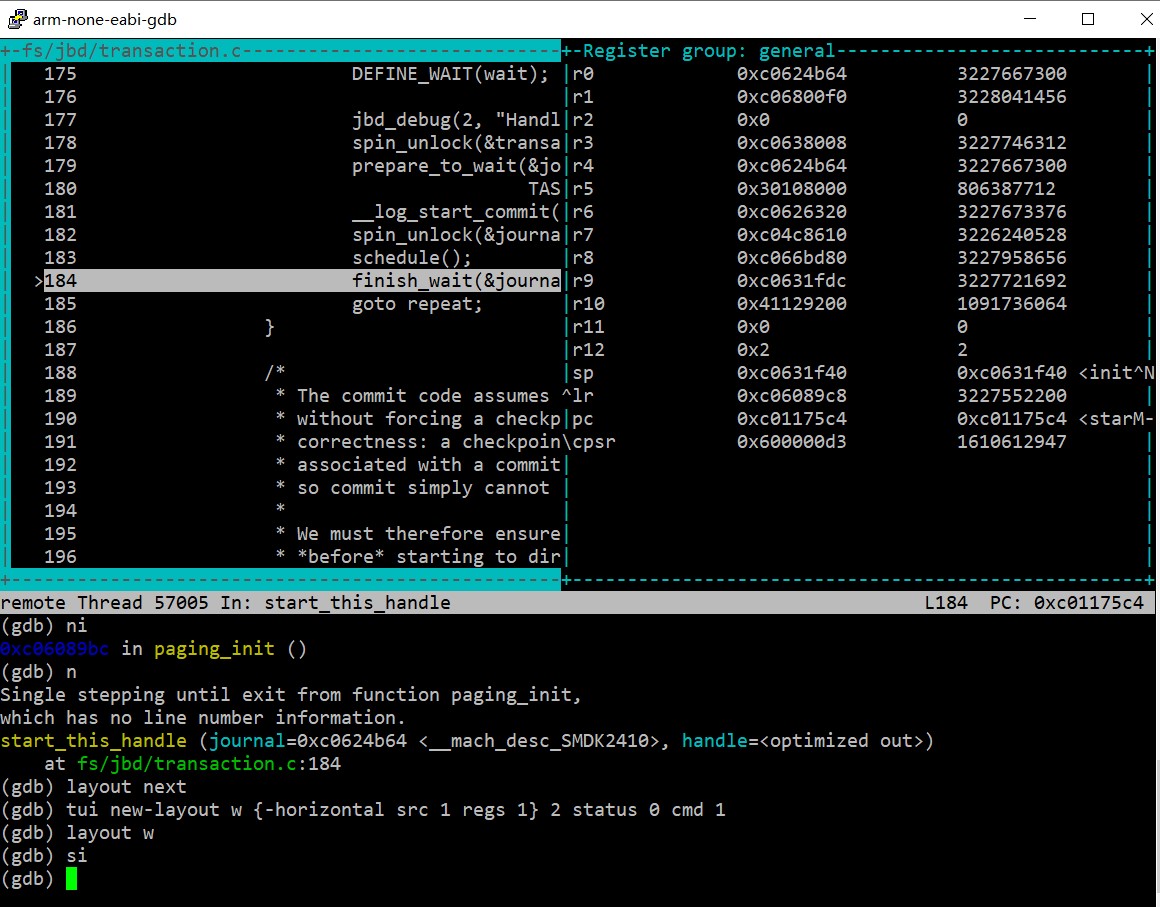Click line 193 comment 'so commit simply cannot'

pos(422,487)
